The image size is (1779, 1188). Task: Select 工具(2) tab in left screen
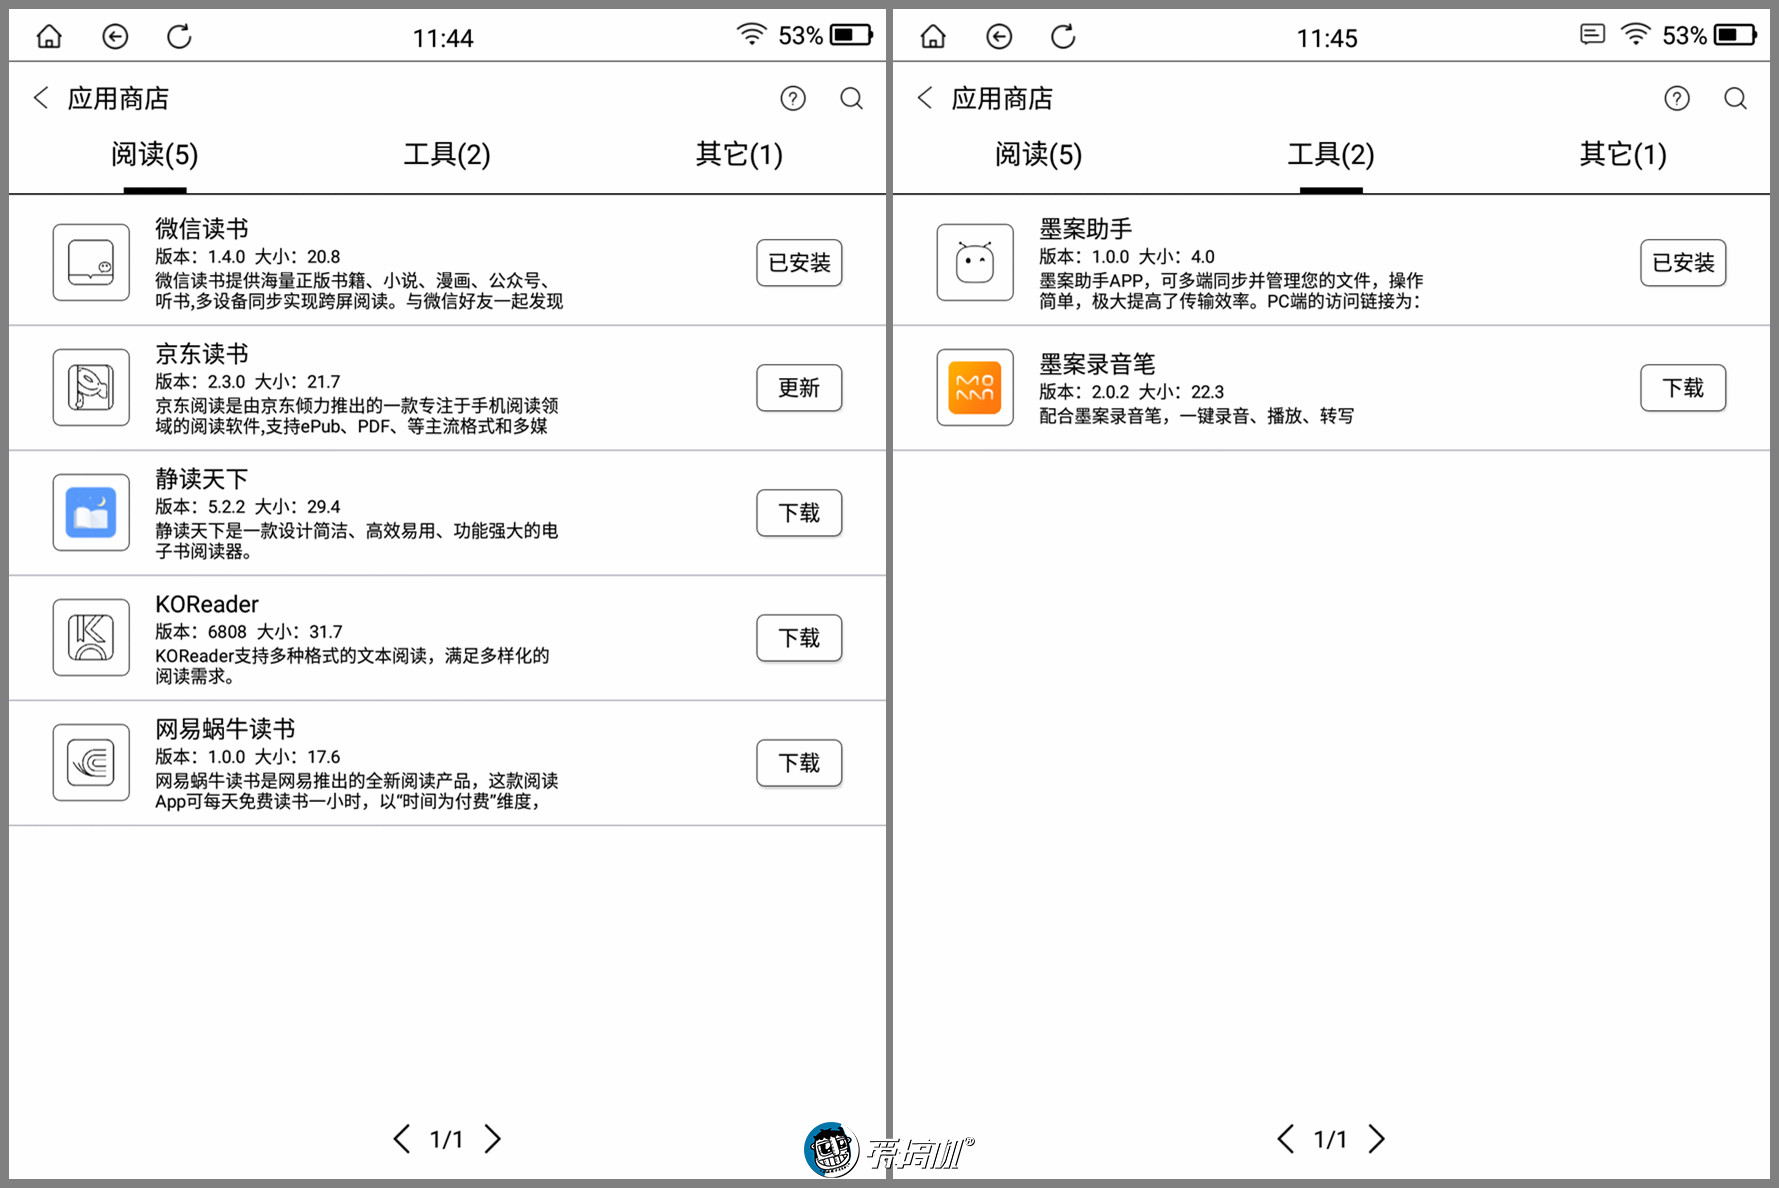tap(447, 154)
